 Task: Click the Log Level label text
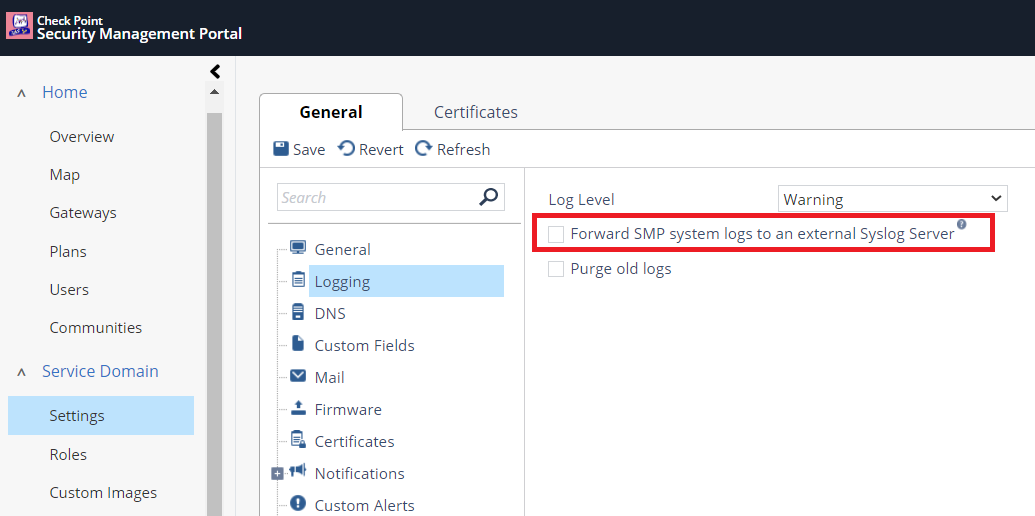click(582, 199)
